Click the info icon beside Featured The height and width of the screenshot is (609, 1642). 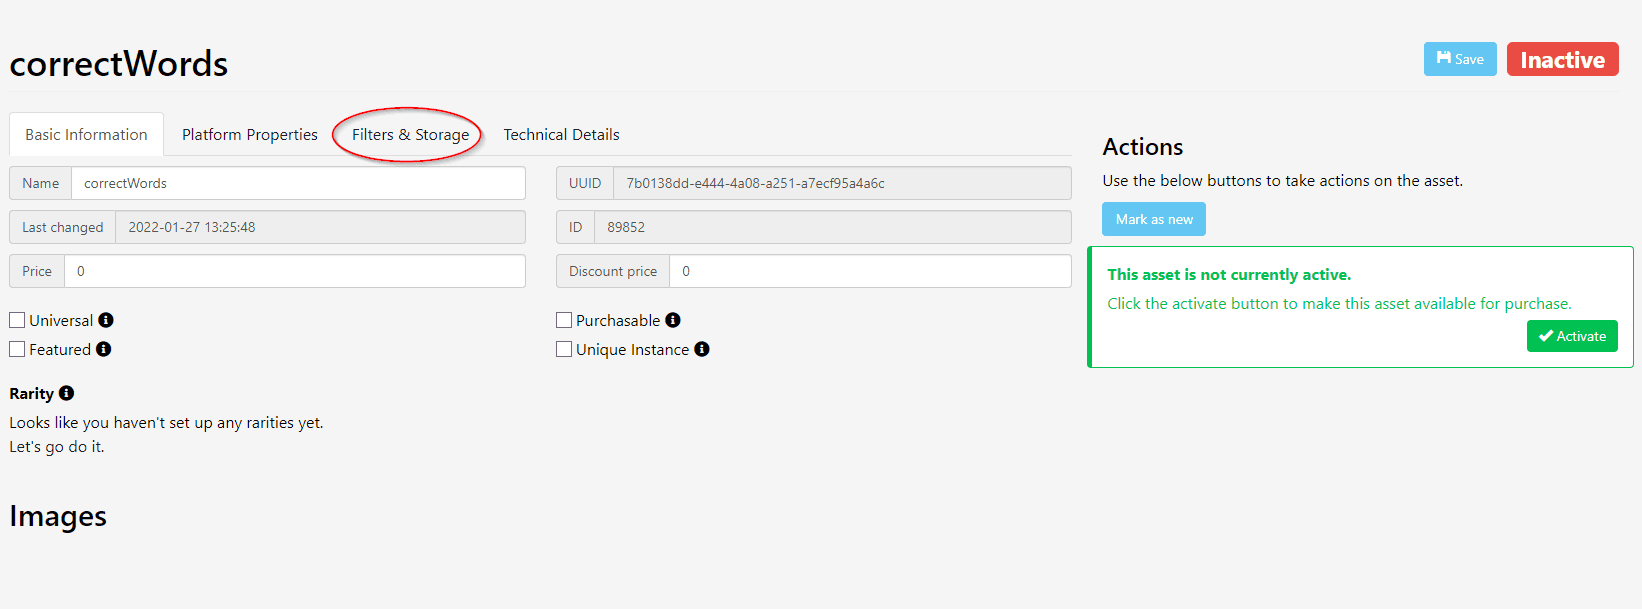[x=104, y=349]
